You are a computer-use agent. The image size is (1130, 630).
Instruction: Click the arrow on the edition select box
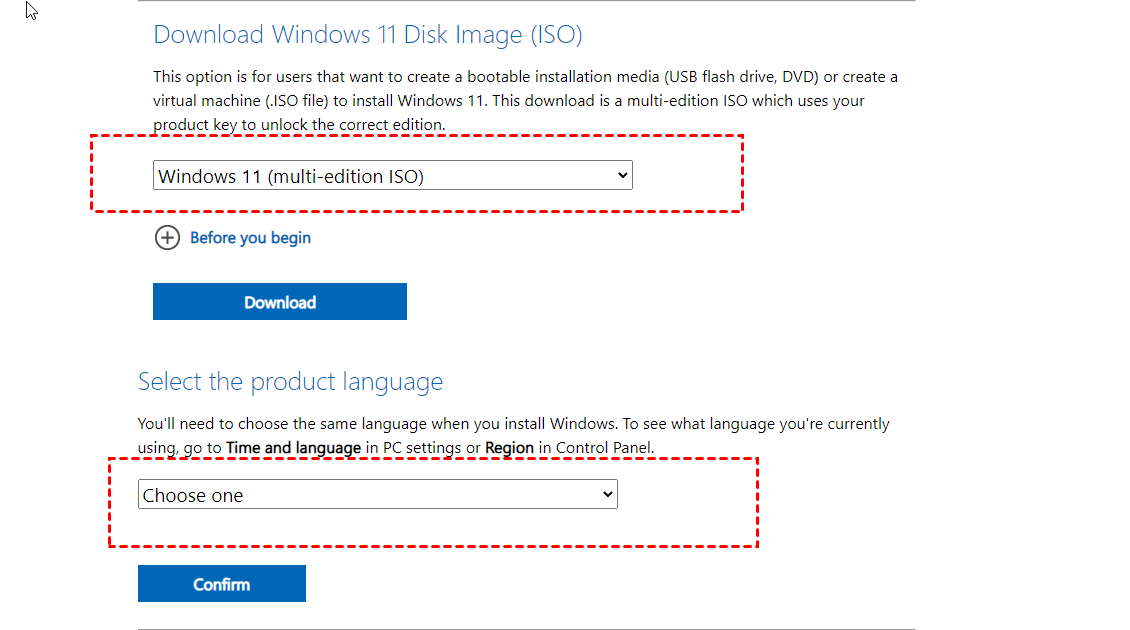622,176
